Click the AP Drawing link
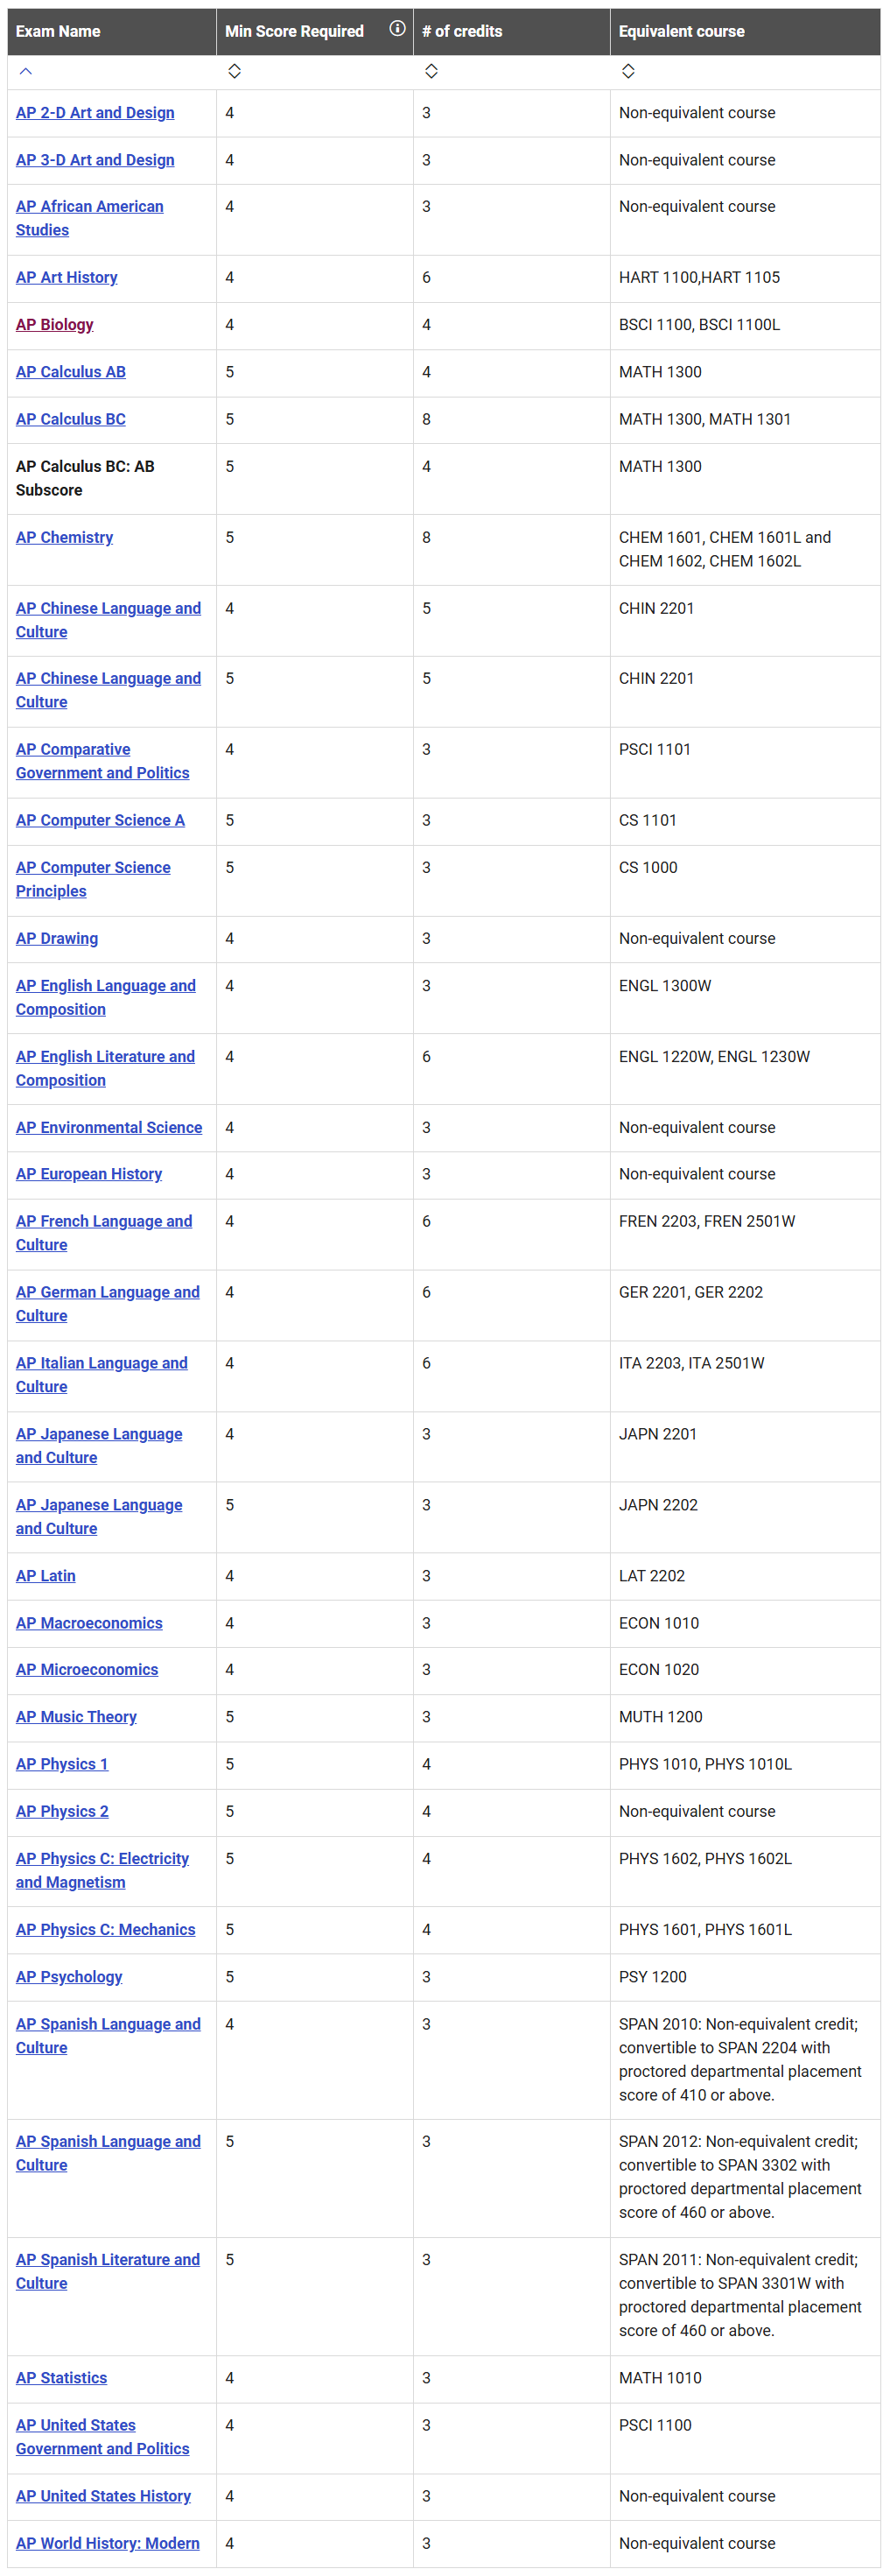890x2576 pixels. click(57, 939)
